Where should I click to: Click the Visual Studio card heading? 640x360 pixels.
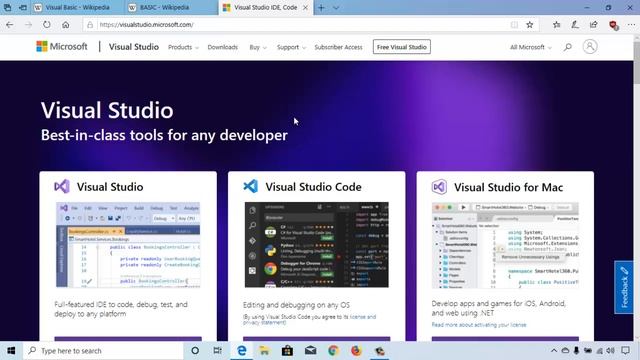point(110,187)
